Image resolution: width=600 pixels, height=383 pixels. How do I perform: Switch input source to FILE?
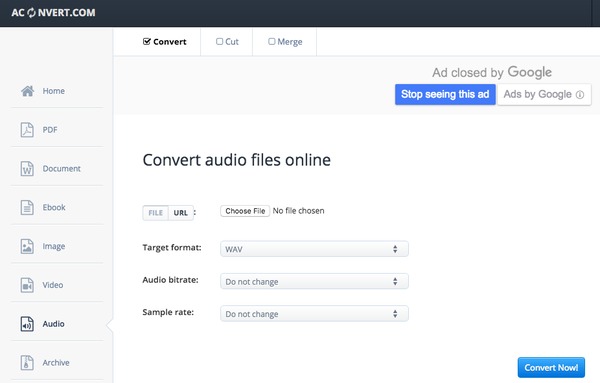point(156,213)
